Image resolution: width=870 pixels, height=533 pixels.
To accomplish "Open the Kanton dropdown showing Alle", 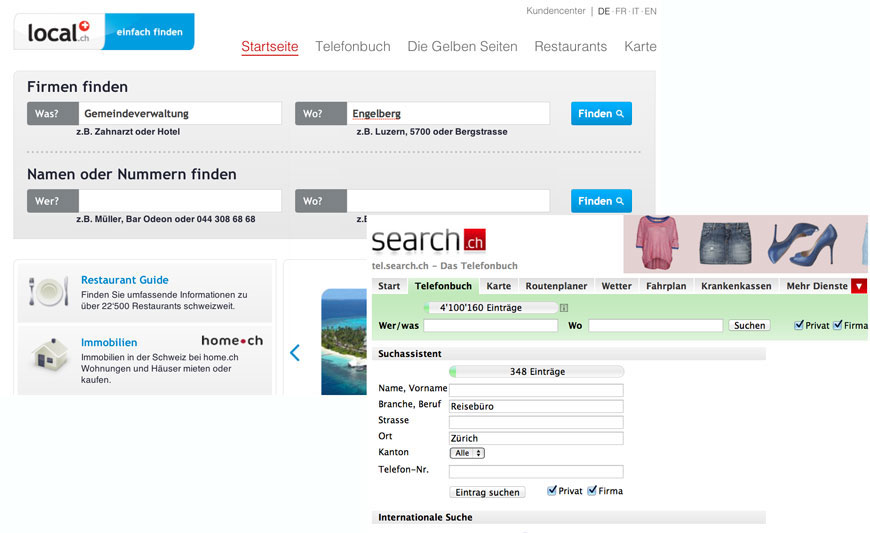I will pos(467,453).
